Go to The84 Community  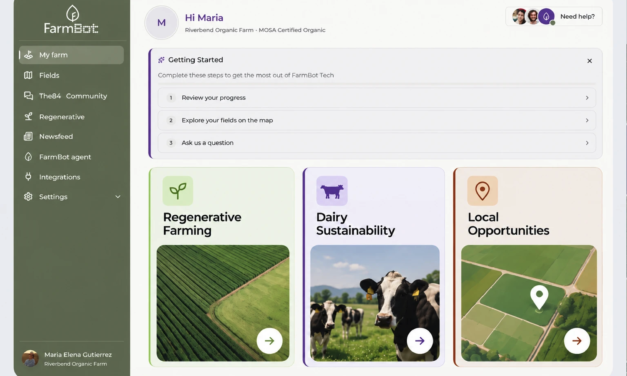pos(71,96)
